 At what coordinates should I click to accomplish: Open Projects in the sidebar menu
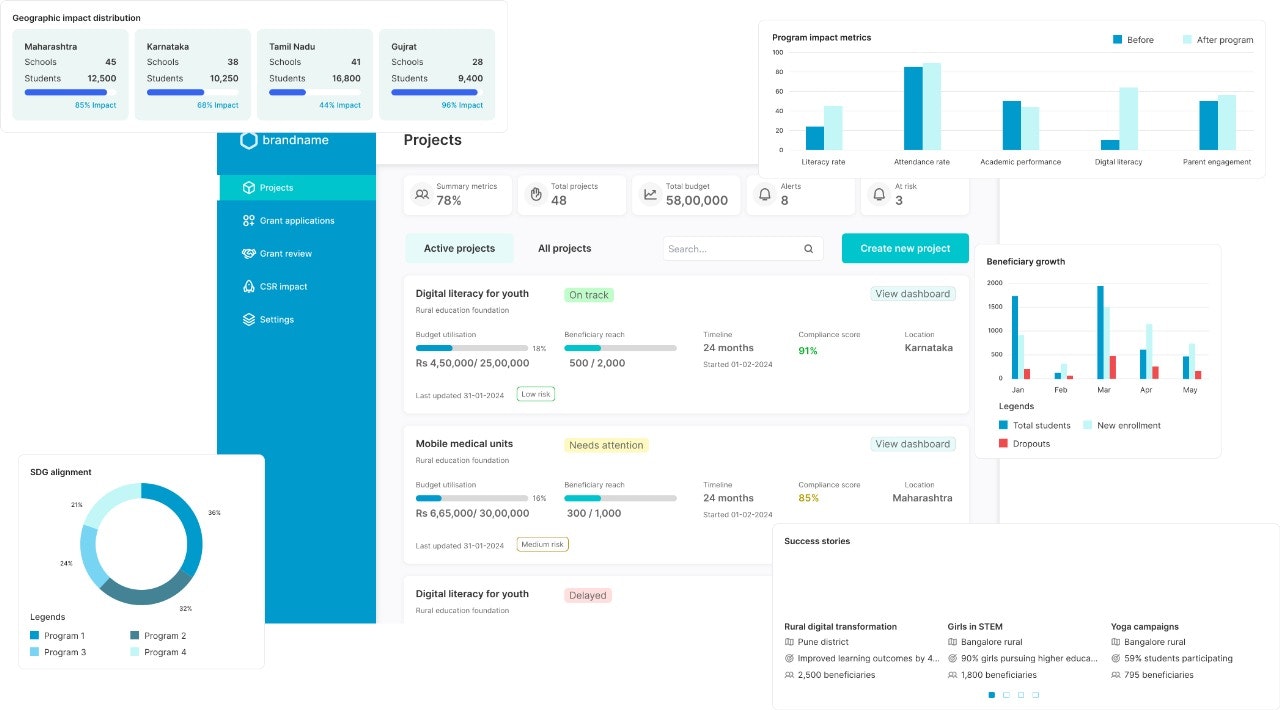click(297, 188)
